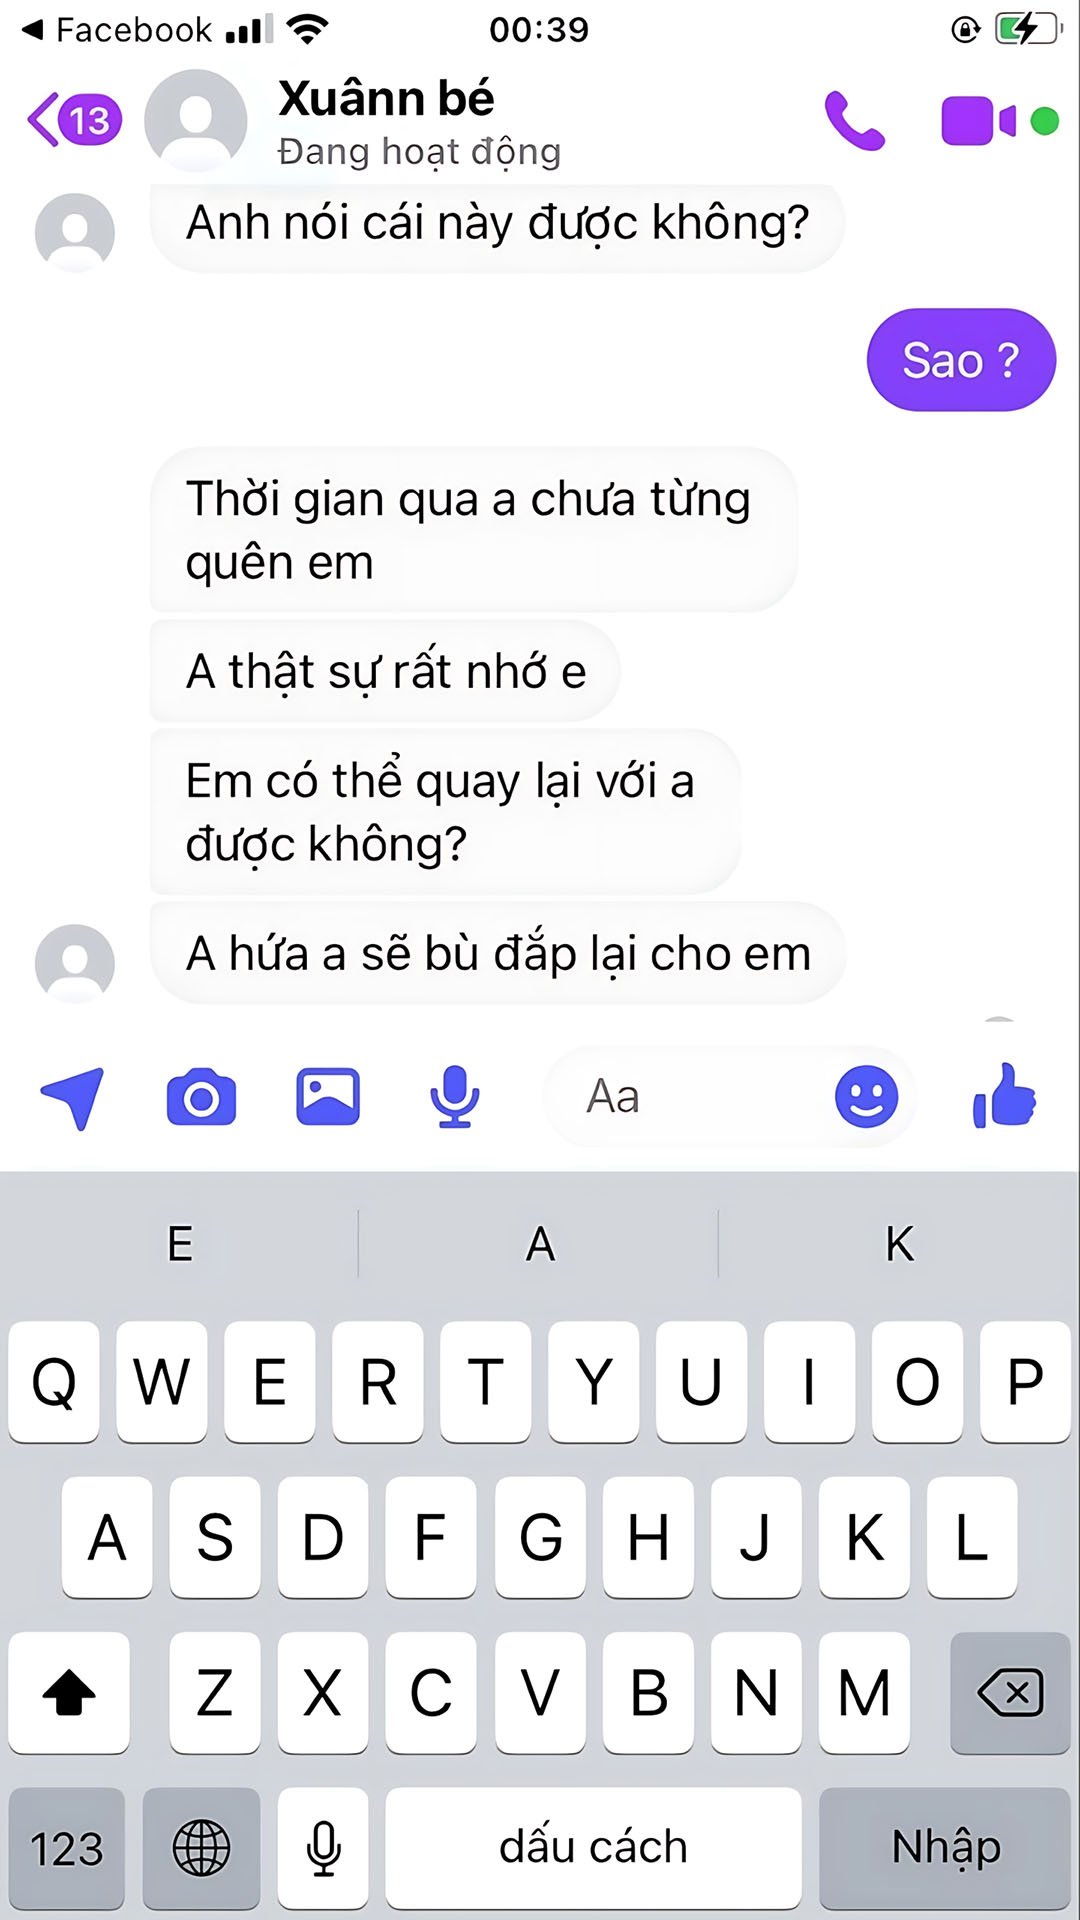Start a video call

pos(979,121)
